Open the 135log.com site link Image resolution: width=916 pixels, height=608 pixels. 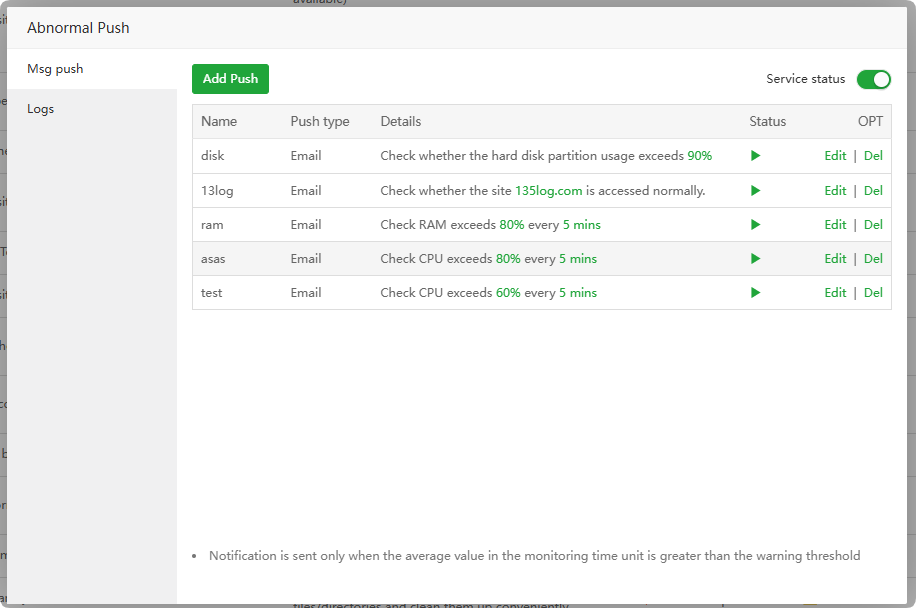(548, 190)
